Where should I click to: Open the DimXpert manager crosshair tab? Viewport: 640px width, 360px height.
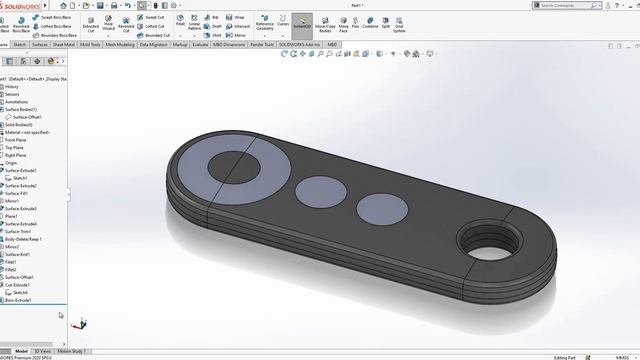point(37,61)
